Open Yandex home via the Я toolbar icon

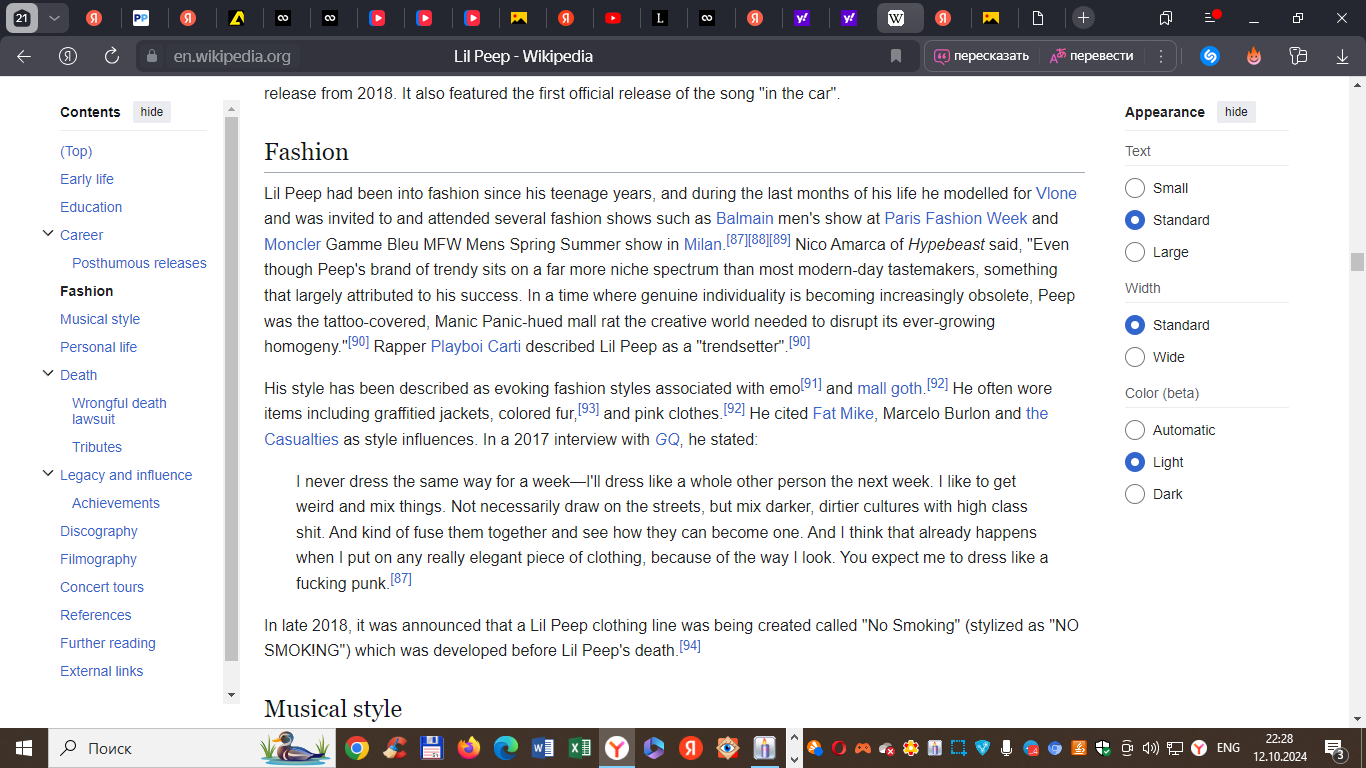click(x=68, y=56)
